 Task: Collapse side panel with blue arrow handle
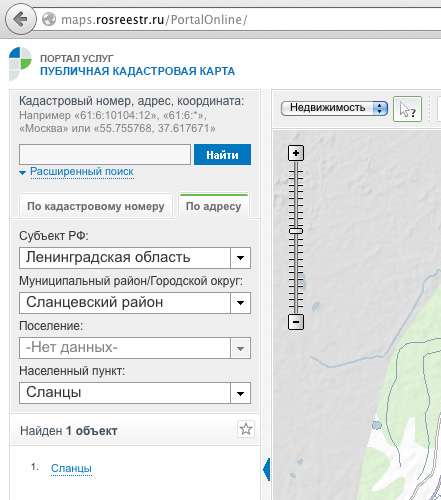coord(266,469)
